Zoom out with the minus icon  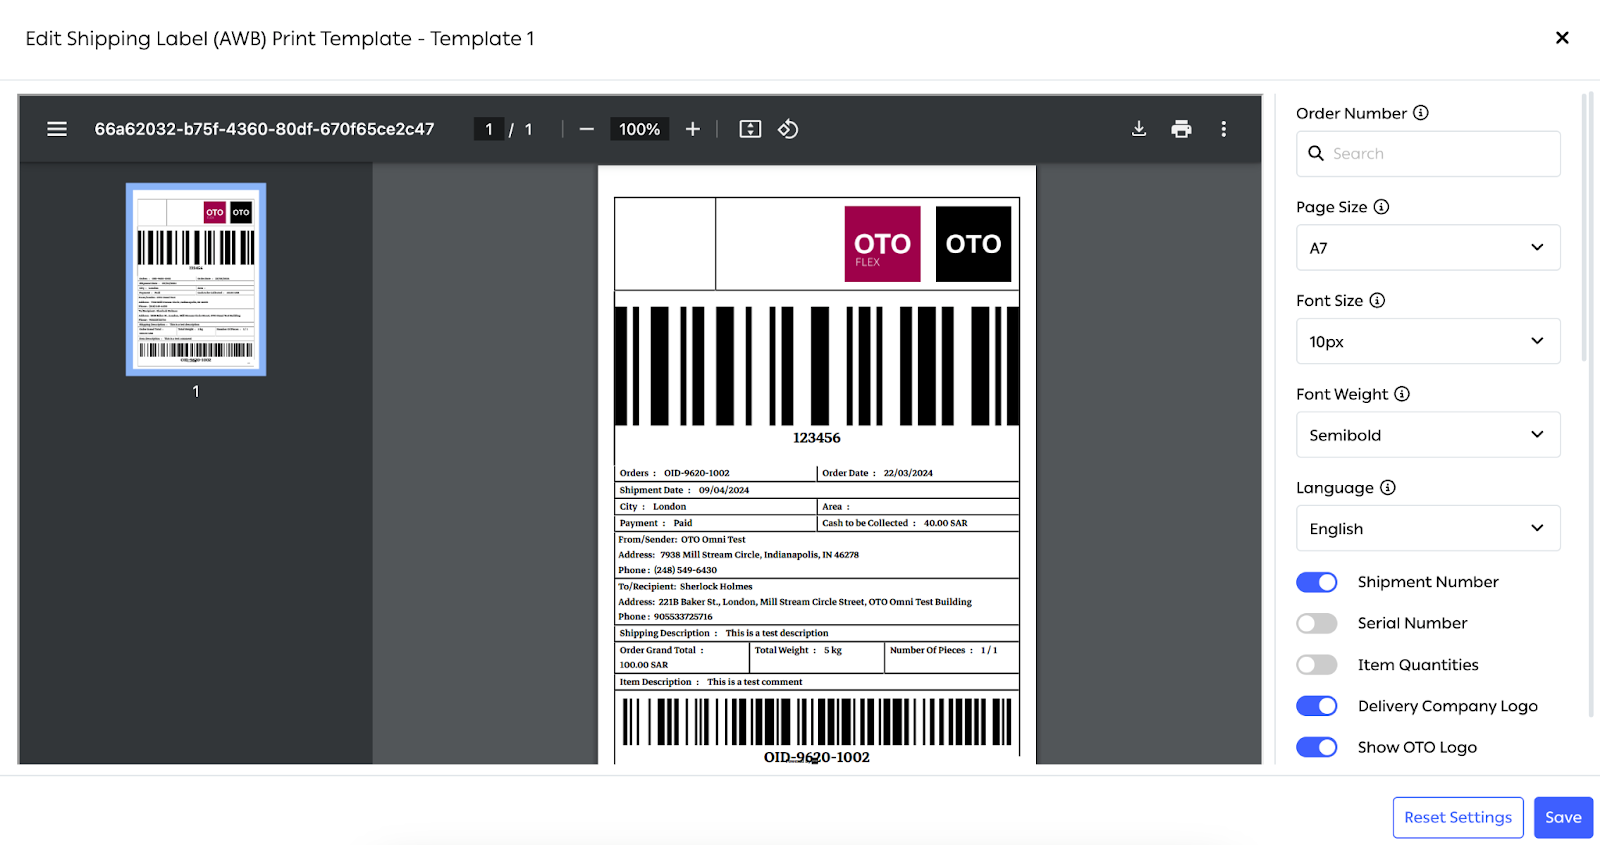(x=587, y=129)
